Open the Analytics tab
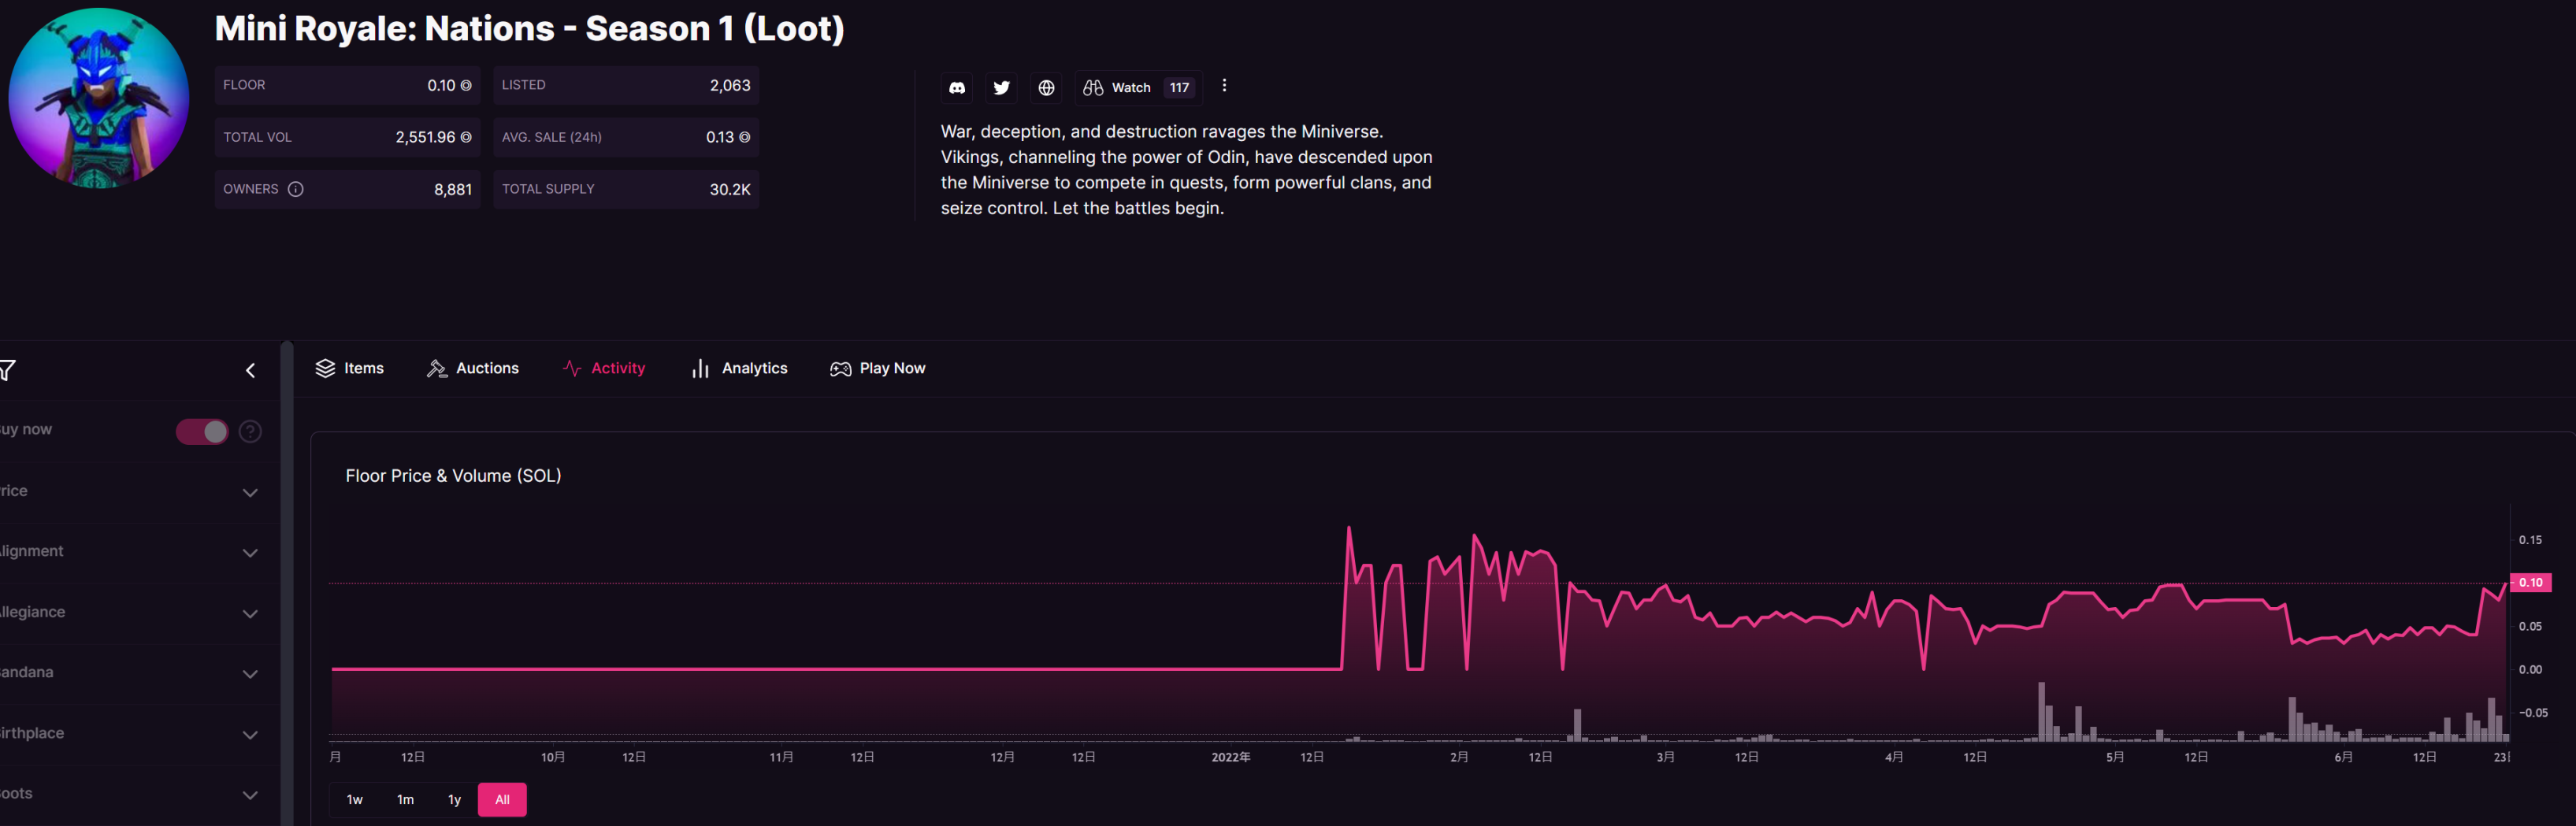 coord(739,368)
